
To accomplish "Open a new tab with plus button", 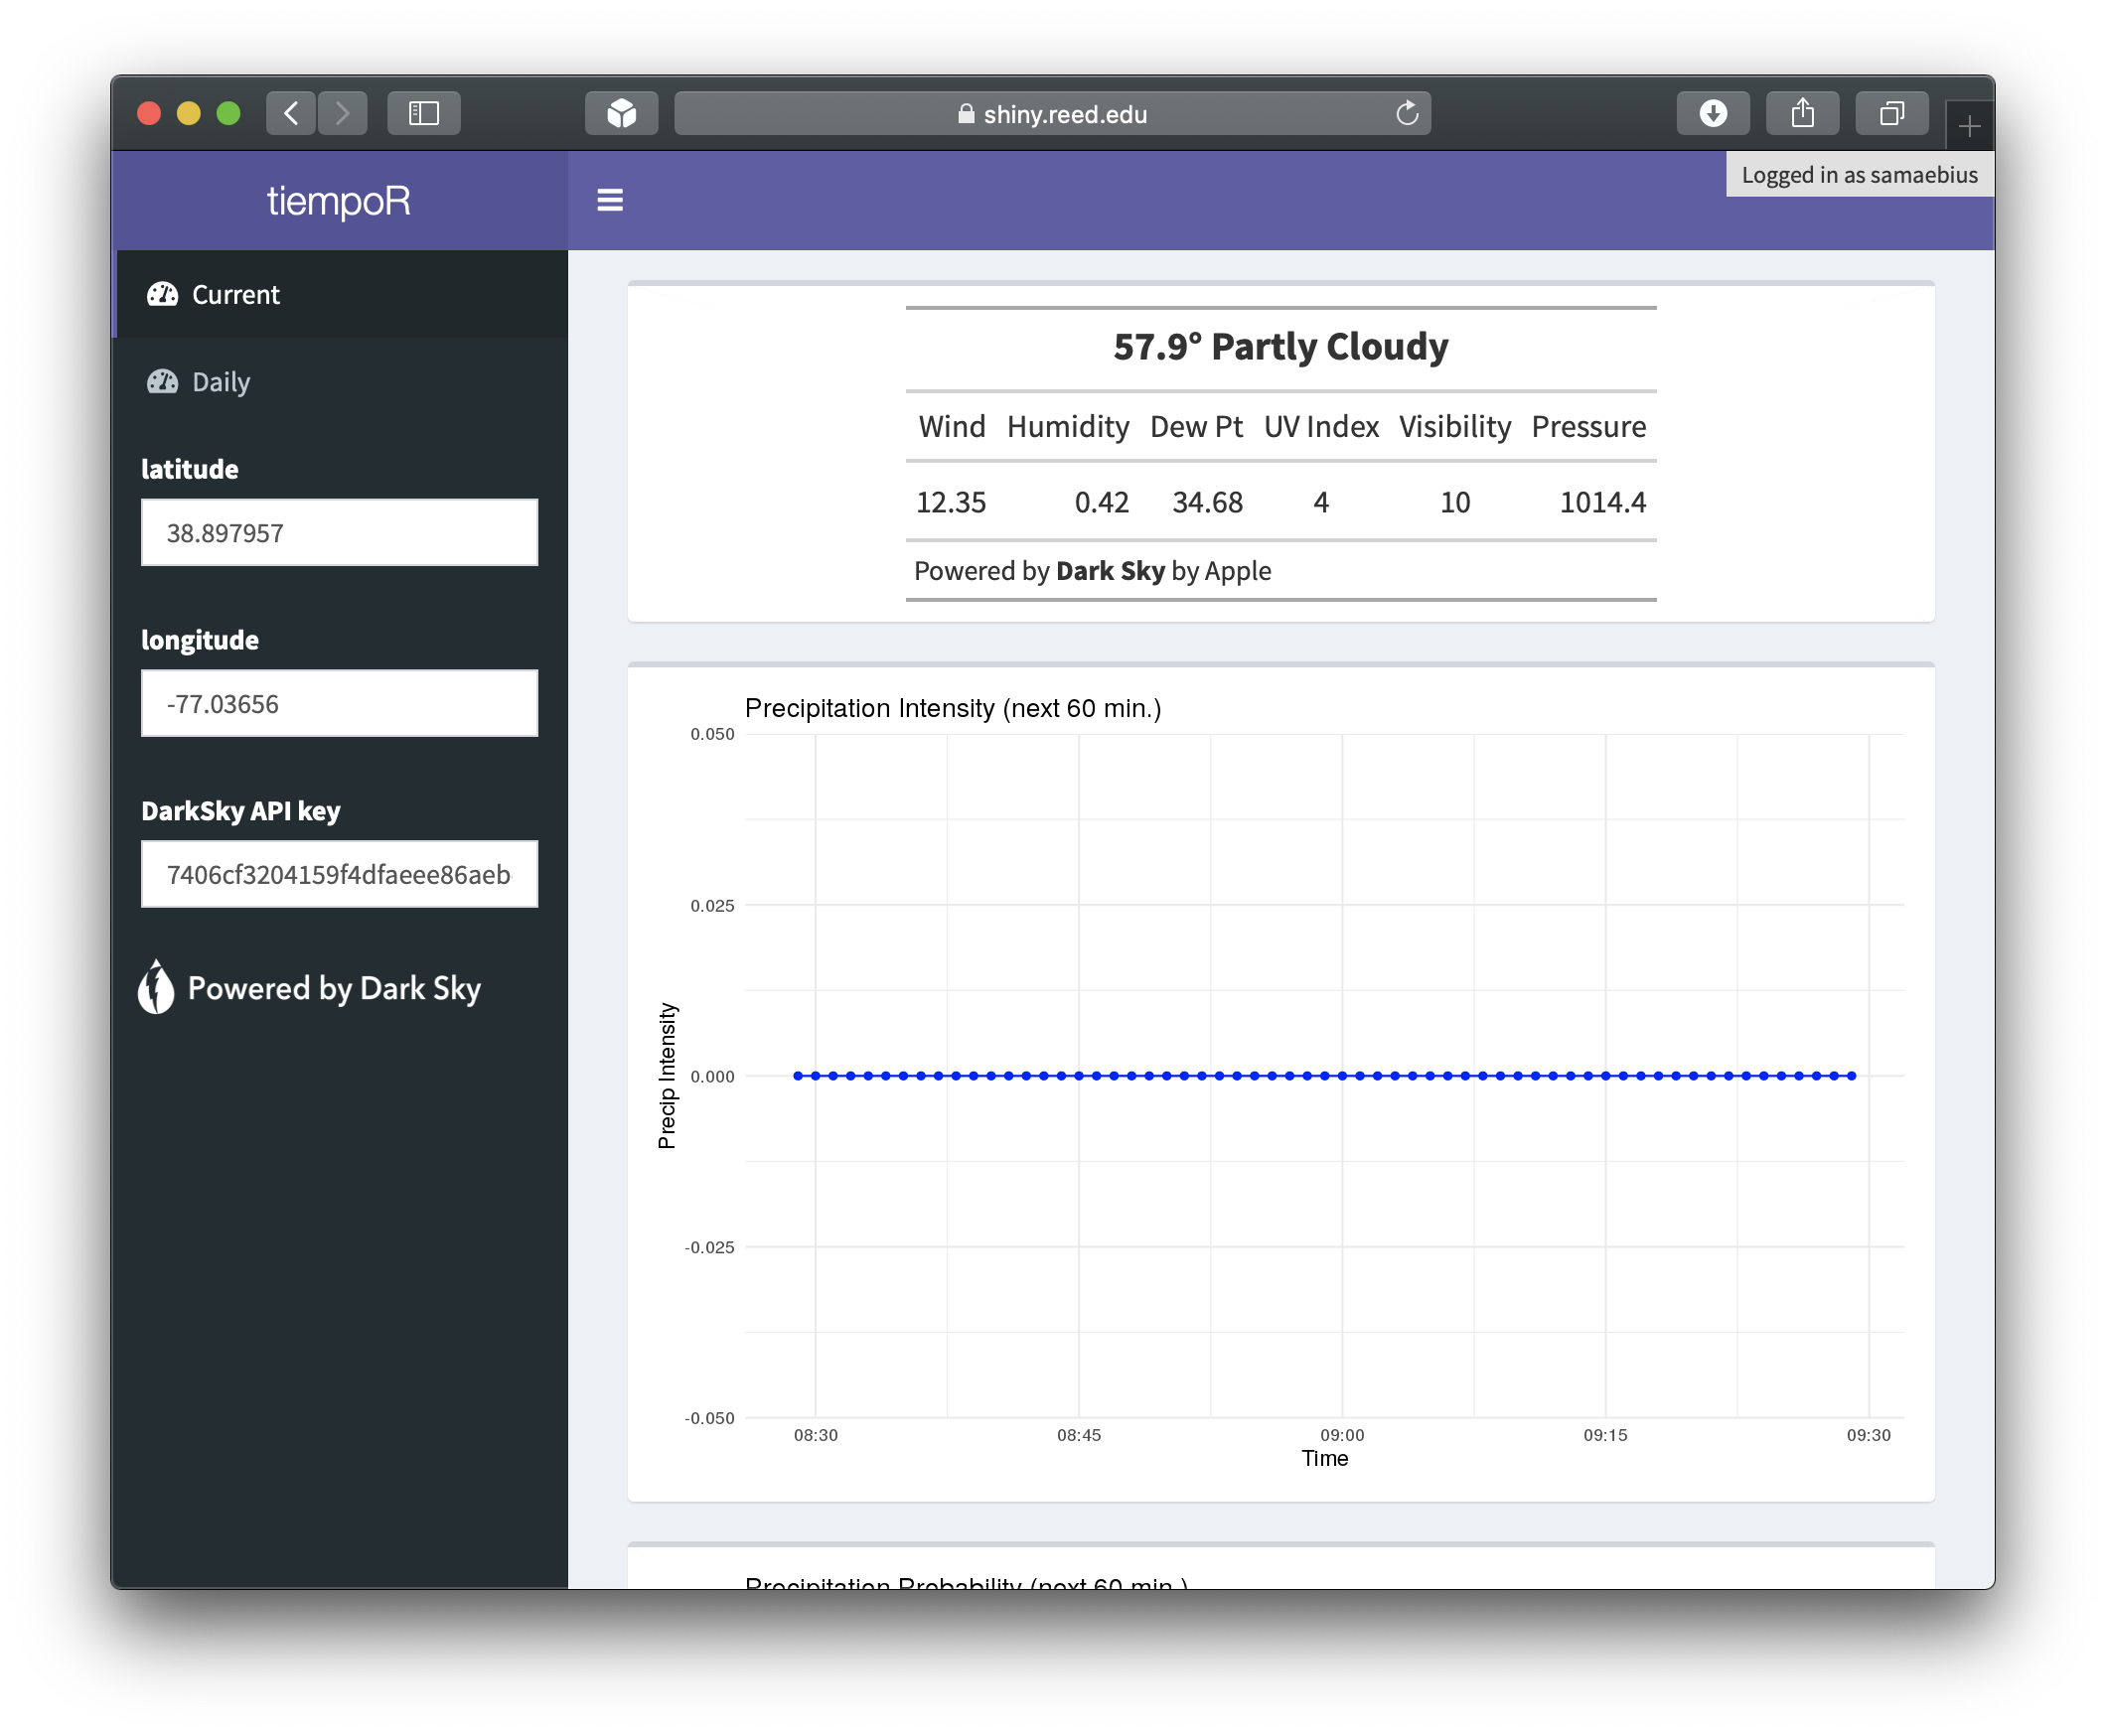I will [x=1969, y=127].
